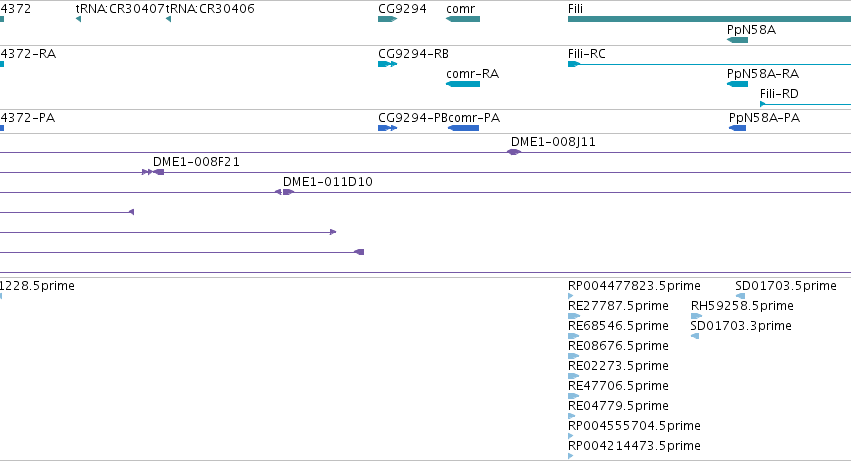Click the comr gene name label
This screenshot has height=461, width=851.
pyautogui.click(x=461, y=9)
